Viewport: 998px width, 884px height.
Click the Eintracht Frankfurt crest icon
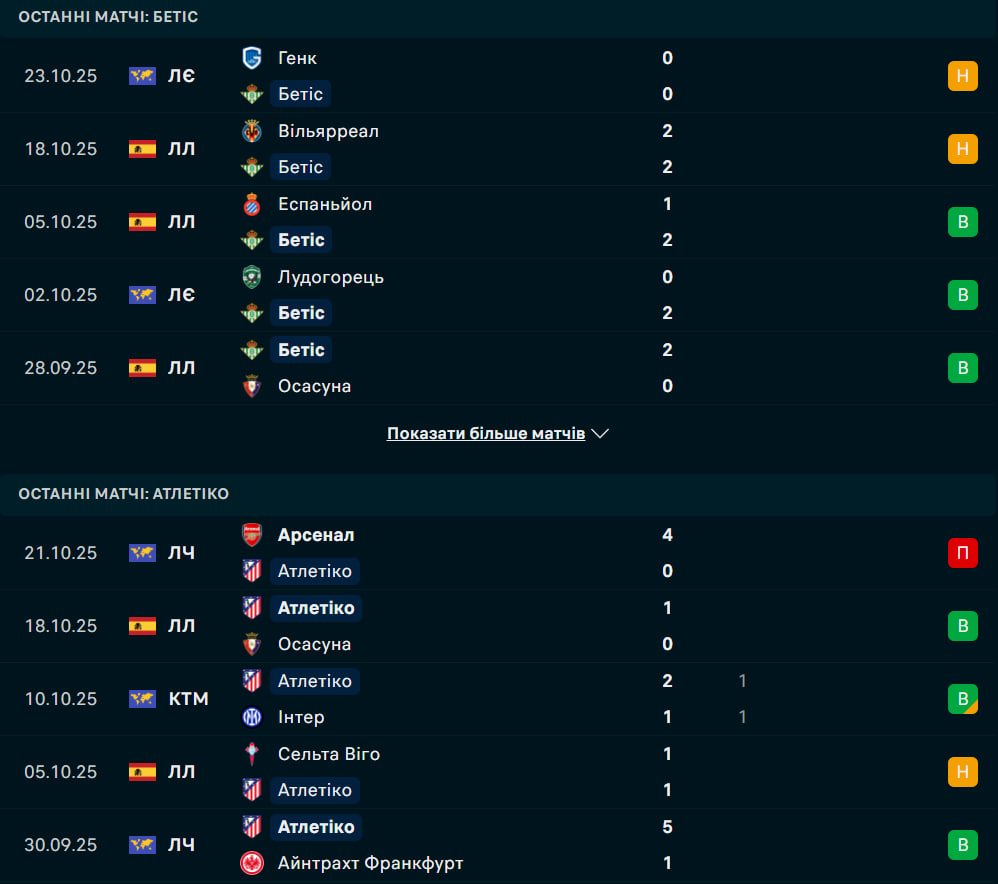tap(252, 863)
